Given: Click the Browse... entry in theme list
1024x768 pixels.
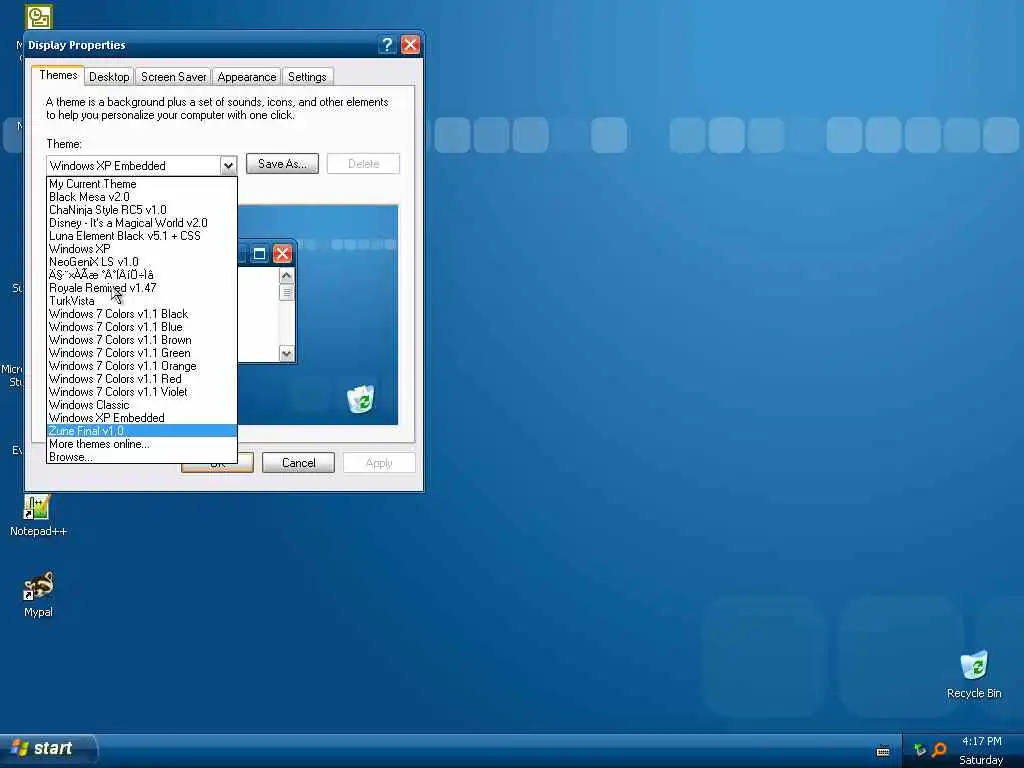Looking at the screenshot, I should 142,457.
